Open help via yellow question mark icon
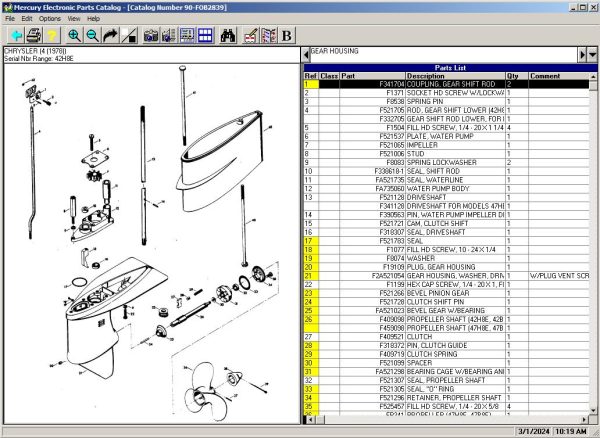Screen dimensions: 600x438 [x=52, y=36]
